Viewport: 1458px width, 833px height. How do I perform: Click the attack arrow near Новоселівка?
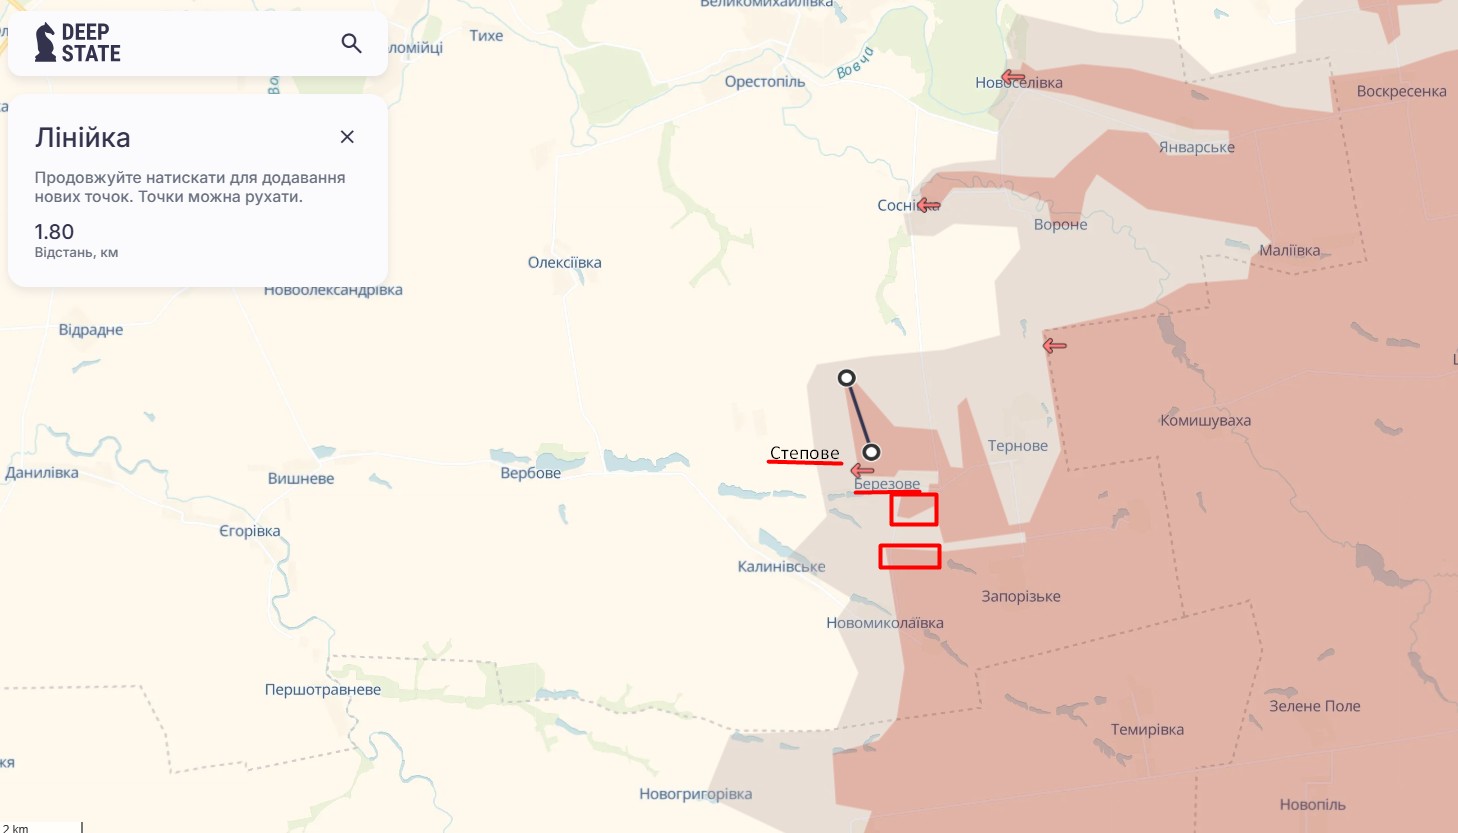pyautogui.click(x=1013, y=77)
